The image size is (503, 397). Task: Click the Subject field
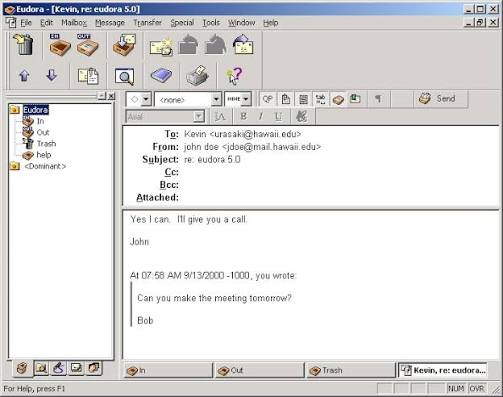tap(340, 159)
